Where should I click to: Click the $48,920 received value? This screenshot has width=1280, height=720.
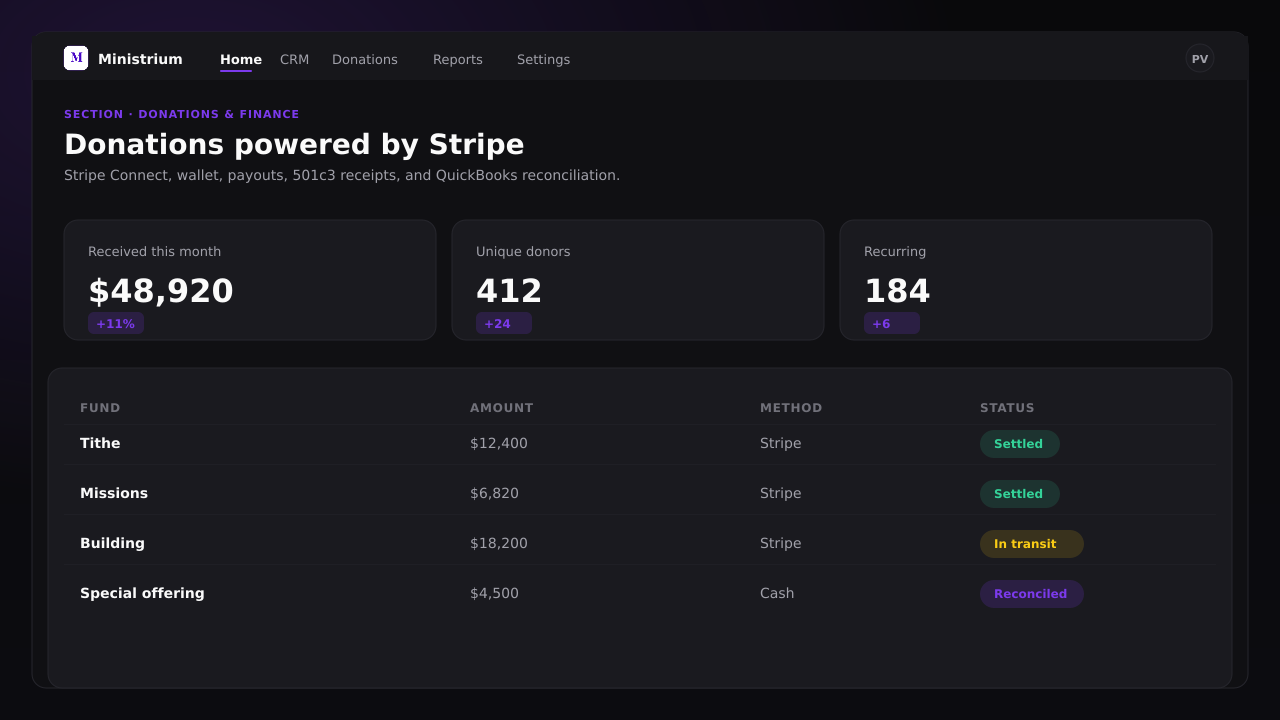161,291
